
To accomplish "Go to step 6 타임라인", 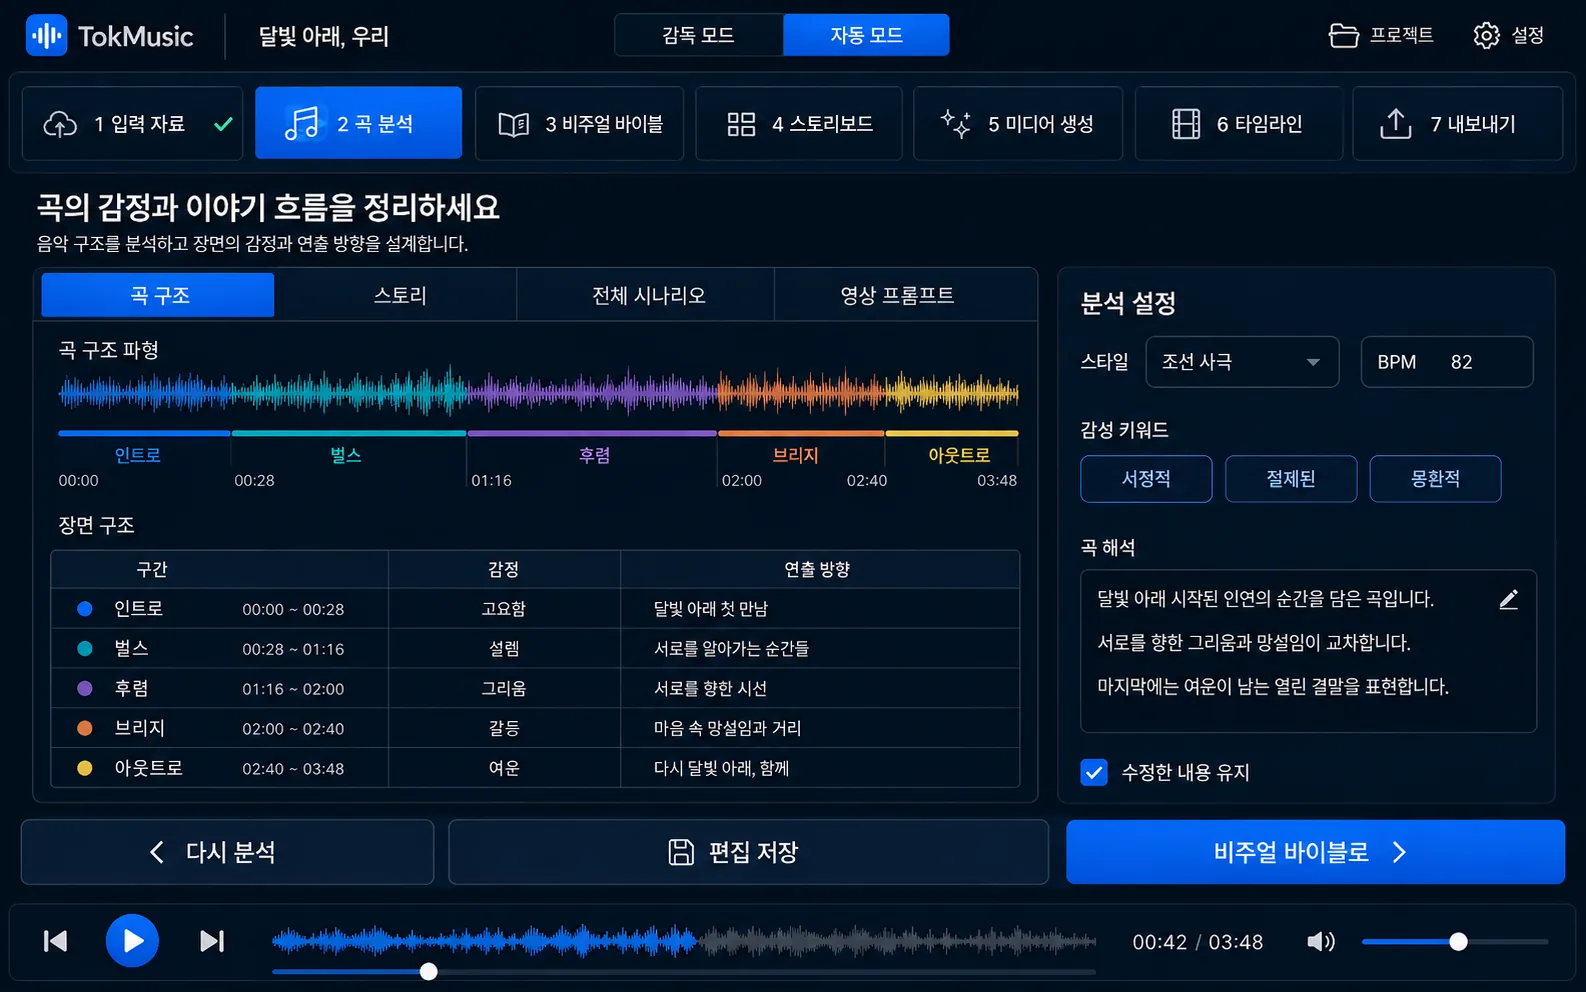I will pyautogui.click(x=1238, y=124).
